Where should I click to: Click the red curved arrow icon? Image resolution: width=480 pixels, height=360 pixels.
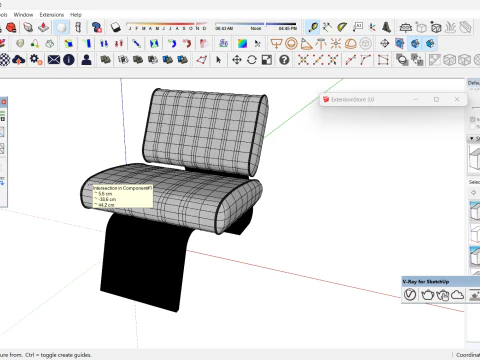point(187,43)
